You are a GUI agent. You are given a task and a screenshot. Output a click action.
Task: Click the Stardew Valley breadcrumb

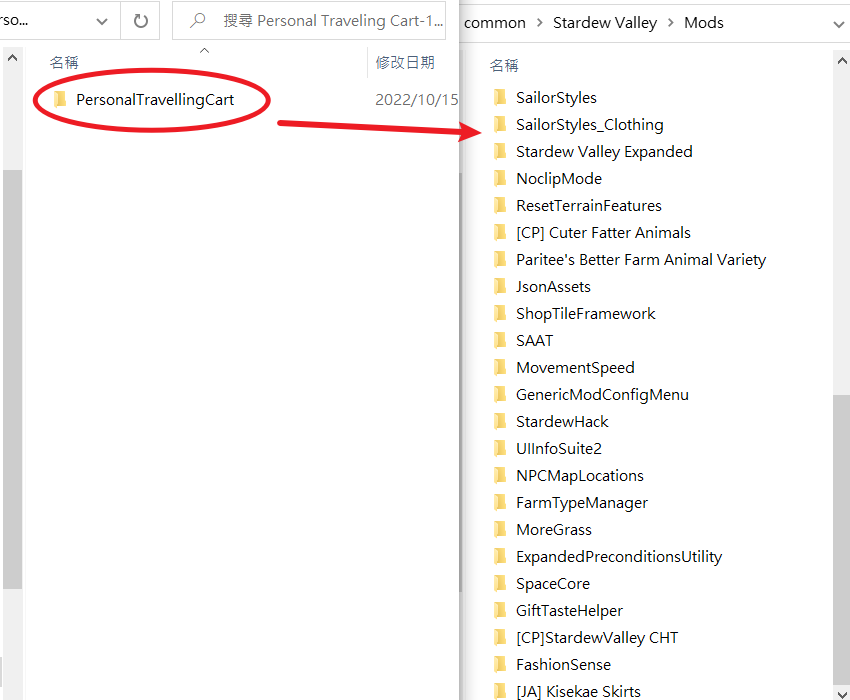tap(604, 23)
